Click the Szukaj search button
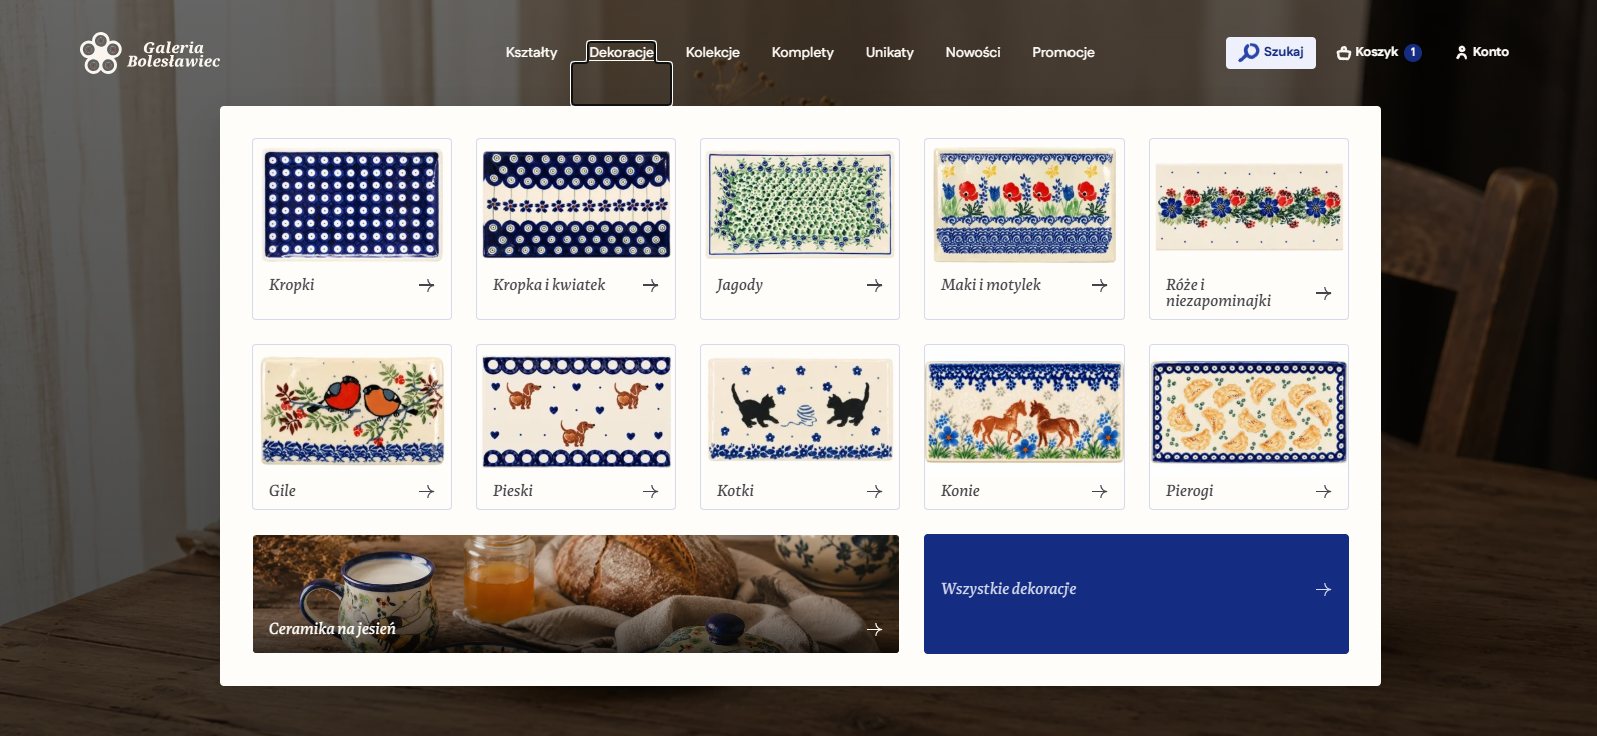The image size is (1597, 736). click(x=1271, y=53)
